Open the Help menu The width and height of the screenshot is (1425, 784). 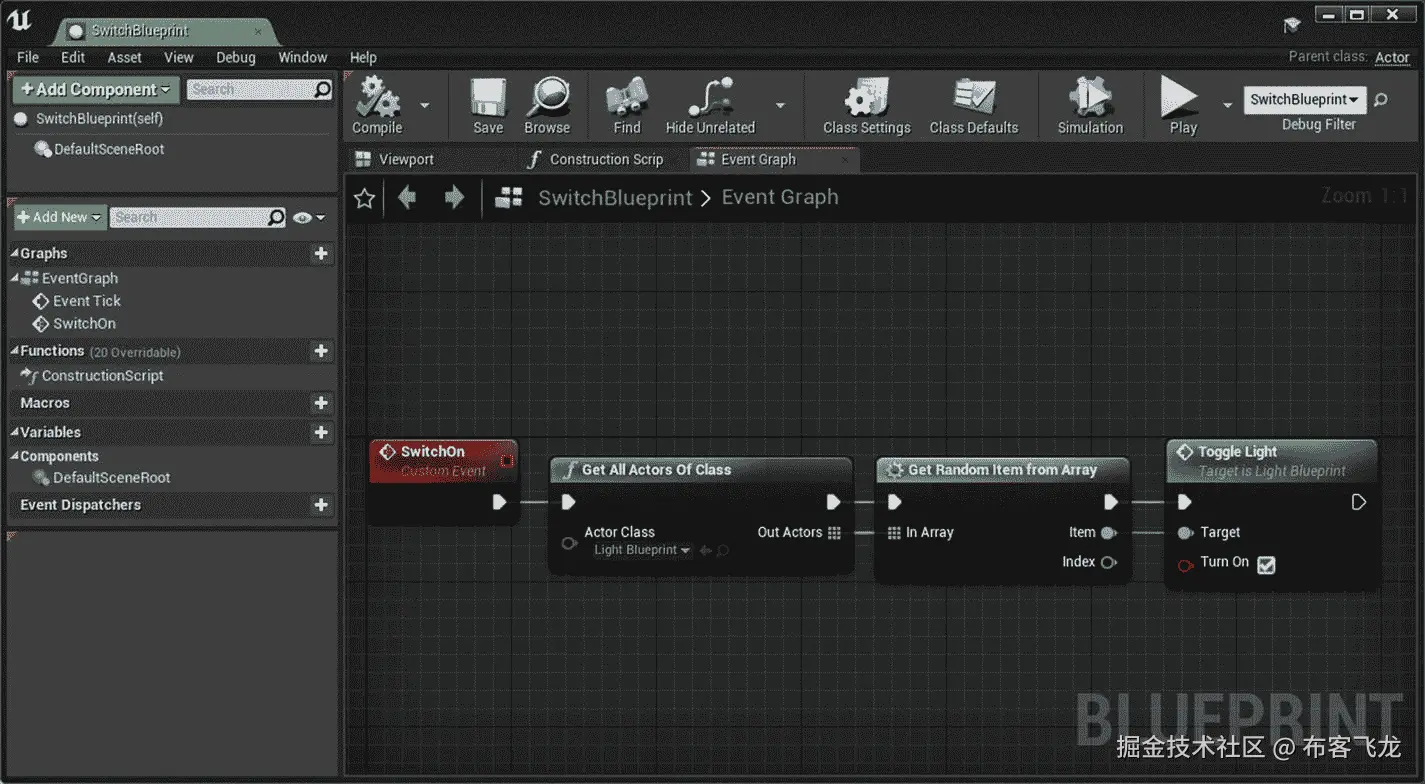click(363, 57)
